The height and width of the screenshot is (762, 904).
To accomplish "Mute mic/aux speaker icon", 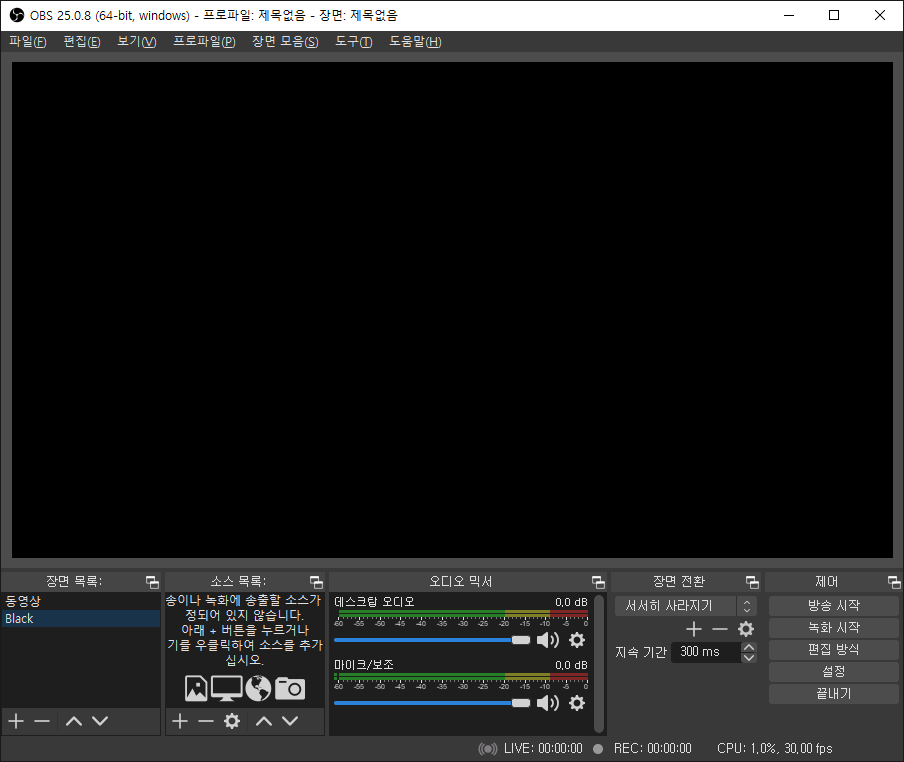I will tap(548, 703).
